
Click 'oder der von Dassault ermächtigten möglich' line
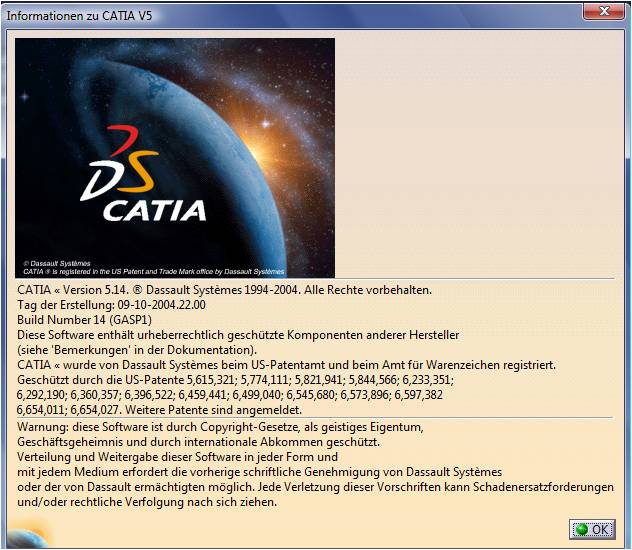(316, 487)
